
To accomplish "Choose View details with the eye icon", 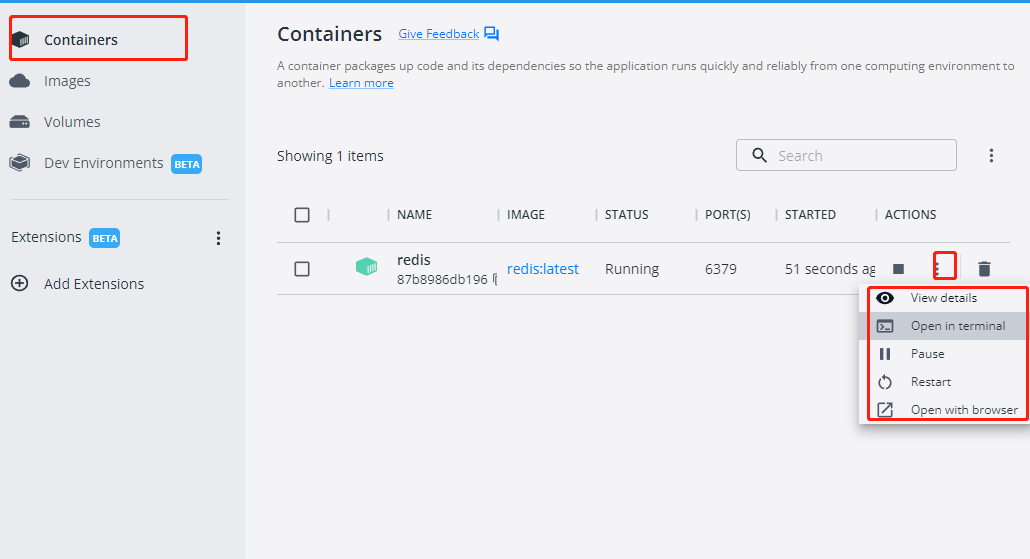I will coord(944,298).
